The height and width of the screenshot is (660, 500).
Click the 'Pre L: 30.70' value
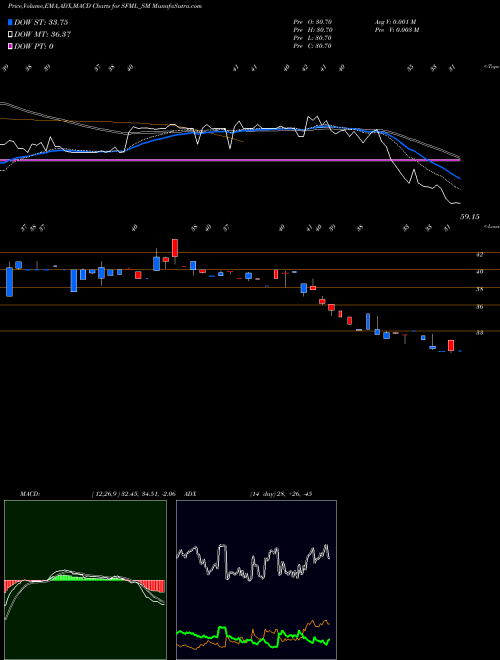[313, 38]
